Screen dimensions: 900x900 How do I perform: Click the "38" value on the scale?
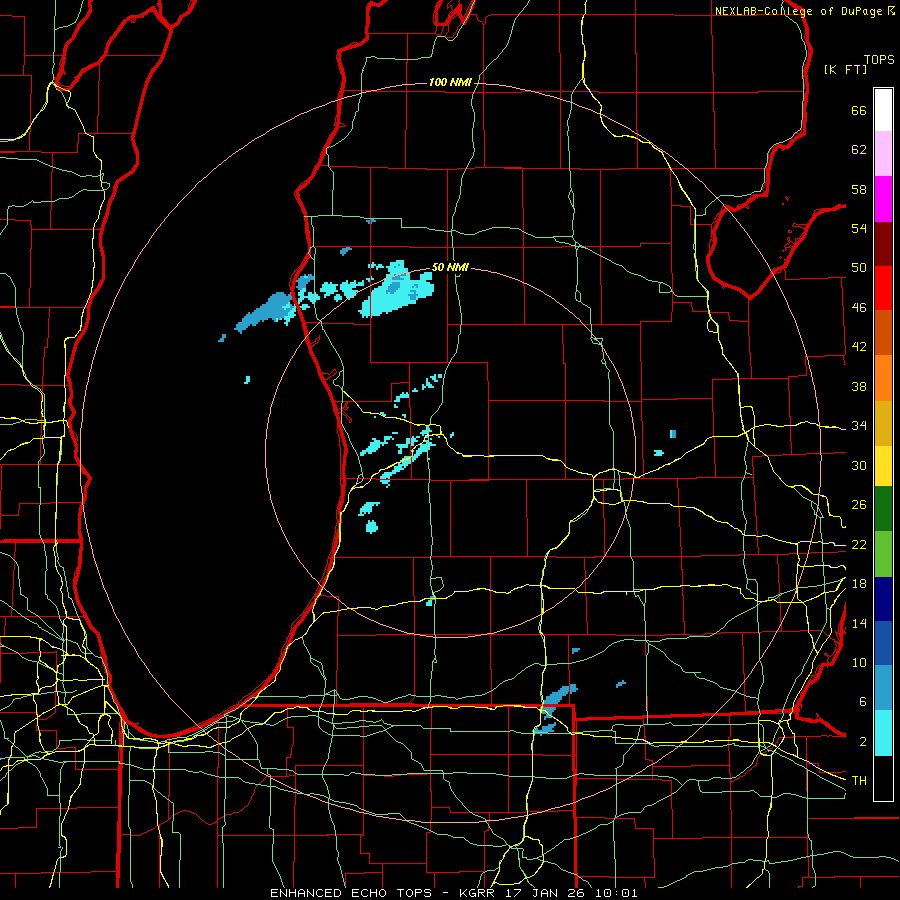[859, 386]
